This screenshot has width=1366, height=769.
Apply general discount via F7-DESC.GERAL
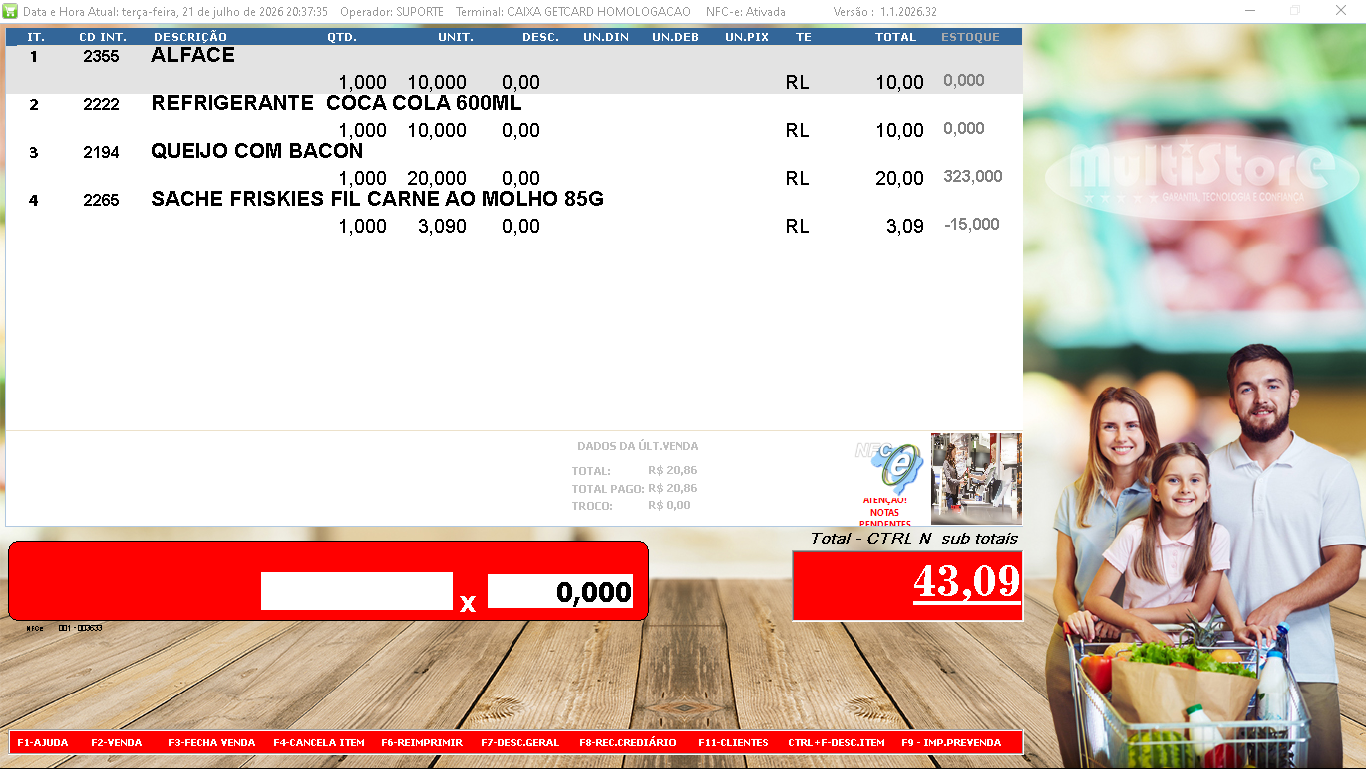click(x=521, y=743)
